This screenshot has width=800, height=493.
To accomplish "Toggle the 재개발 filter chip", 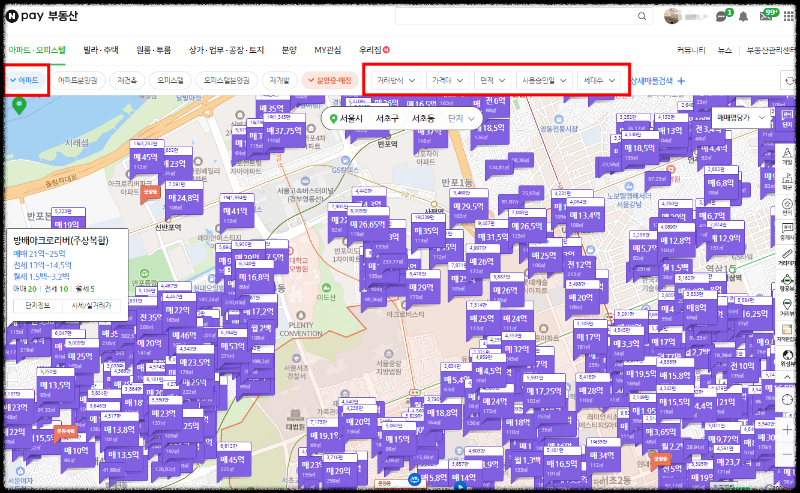I will click(x=280, y=80).
